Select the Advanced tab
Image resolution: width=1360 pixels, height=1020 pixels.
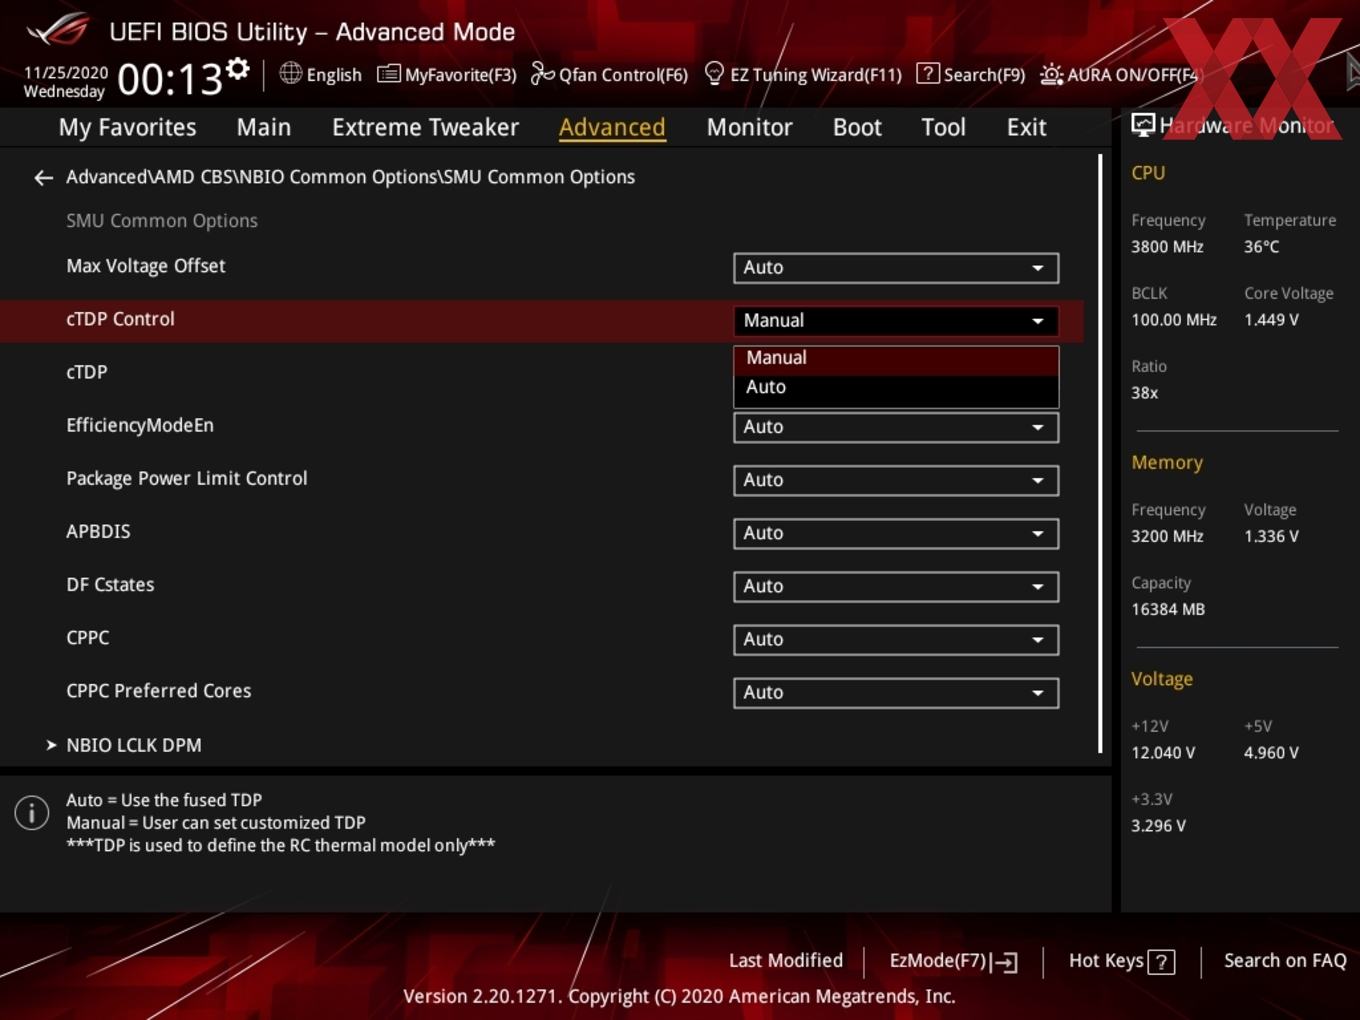(612, 127)
